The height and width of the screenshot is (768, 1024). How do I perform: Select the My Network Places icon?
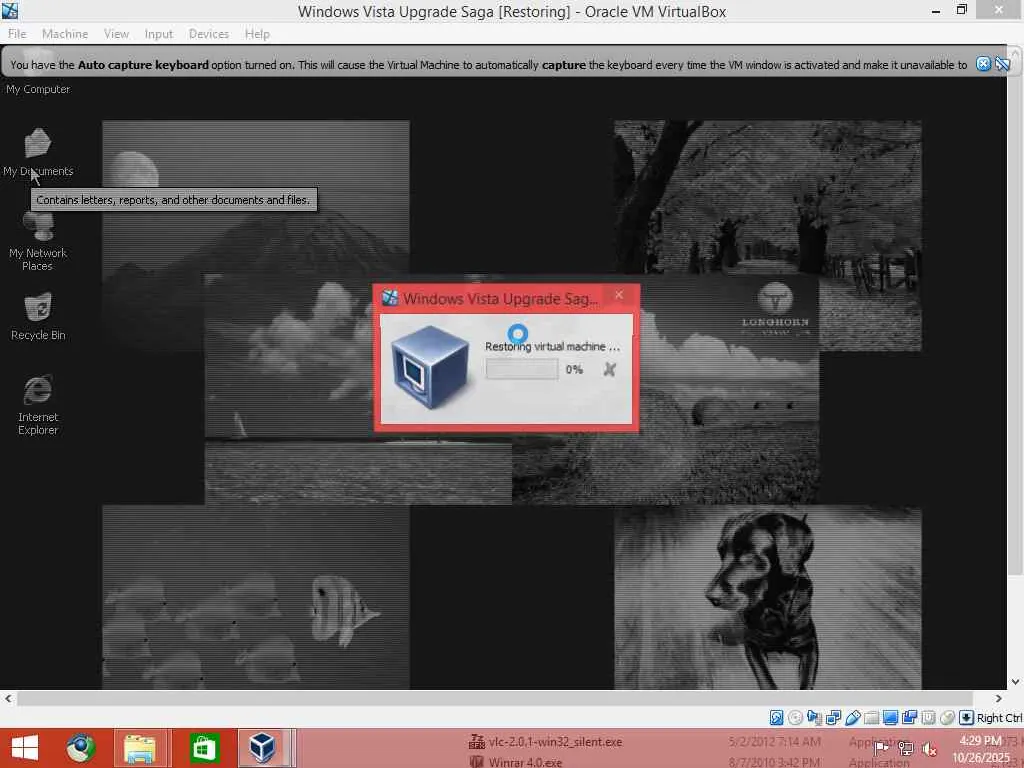(38, 242)
